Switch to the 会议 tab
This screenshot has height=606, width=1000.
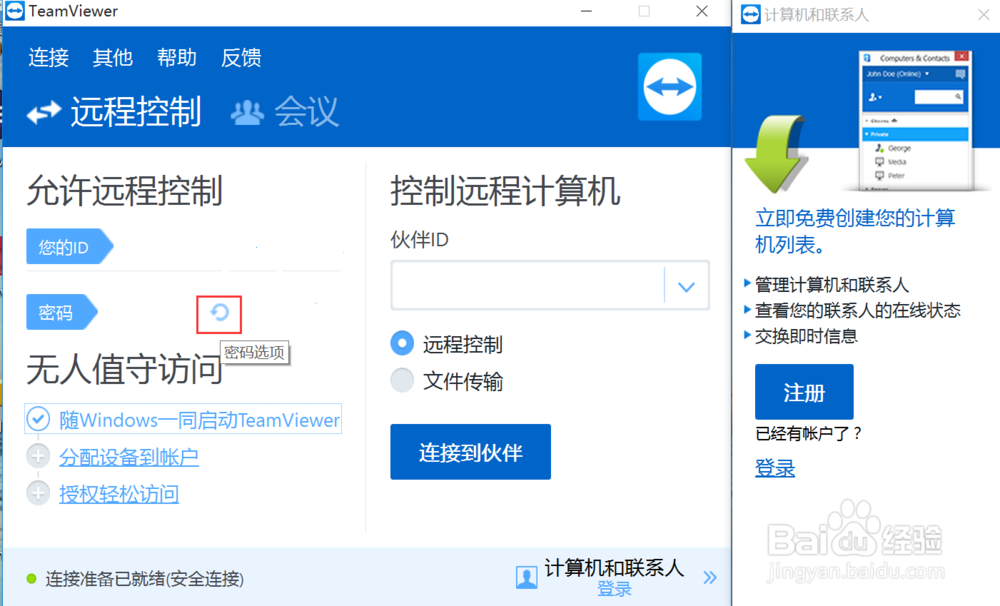click(284, 112)
